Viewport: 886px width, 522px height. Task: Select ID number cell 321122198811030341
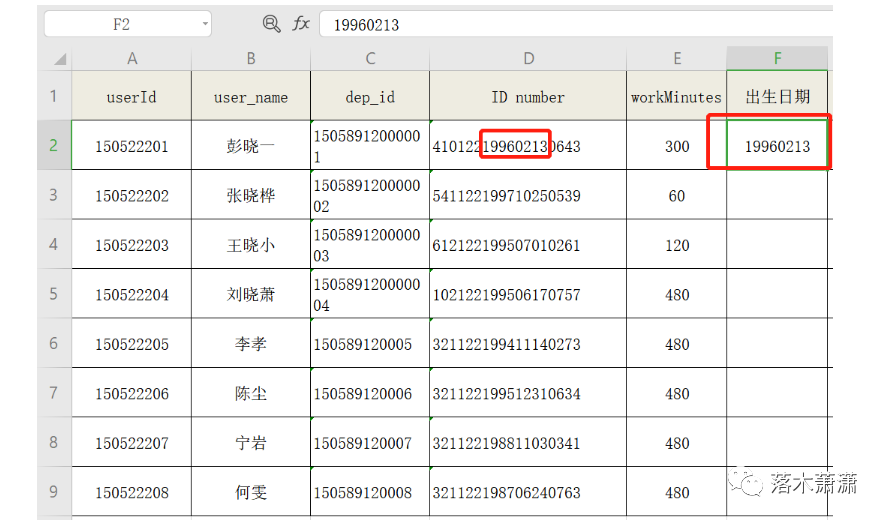coord(528,442)
